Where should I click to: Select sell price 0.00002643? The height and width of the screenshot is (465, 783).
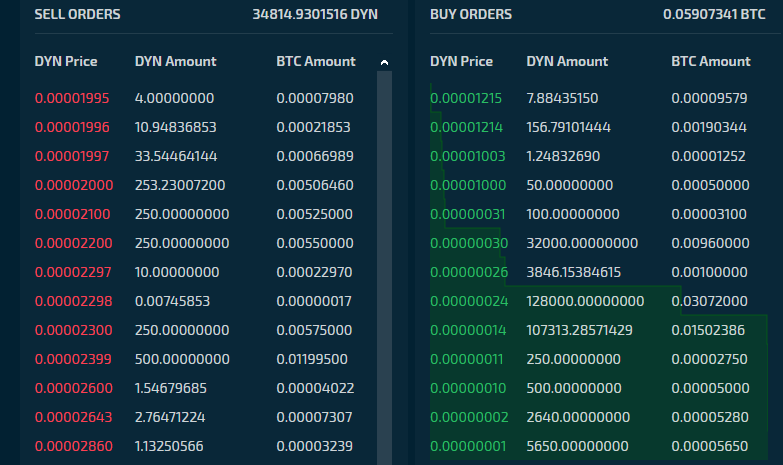[73, 417]
